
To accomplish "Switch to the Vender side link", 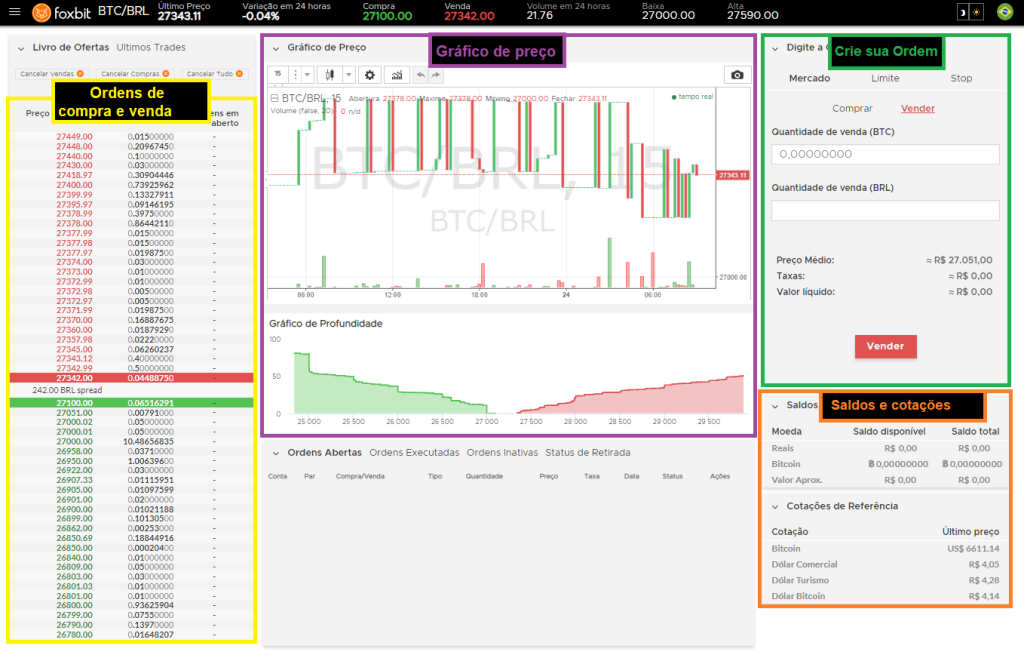I will tap(918, 108).
